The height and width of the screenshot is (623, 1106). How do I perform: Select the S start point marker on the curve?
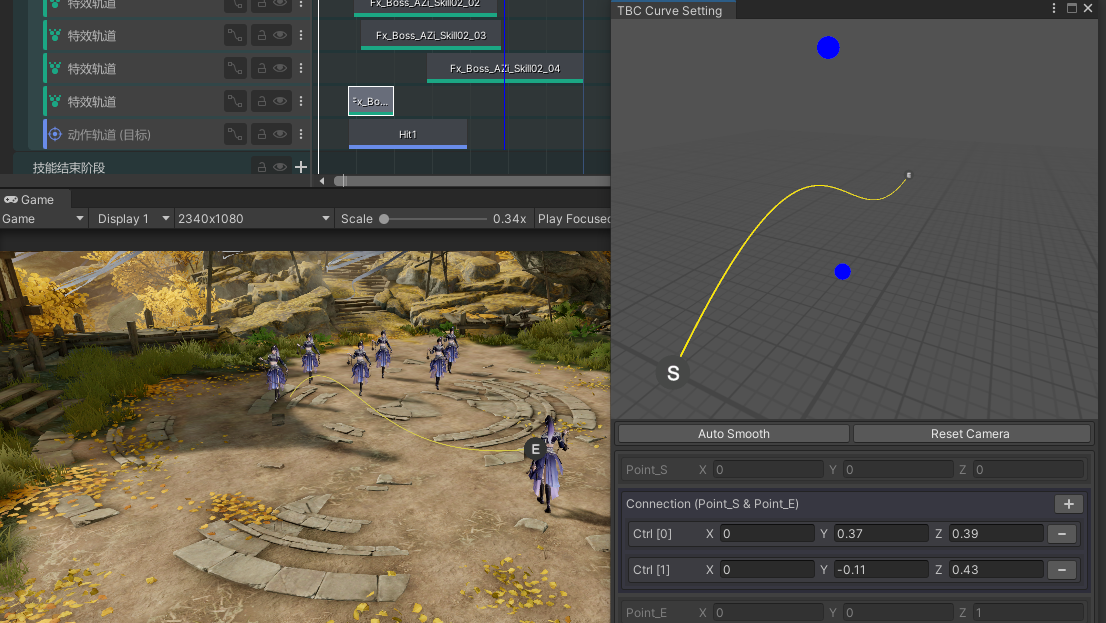pos(673,373)
